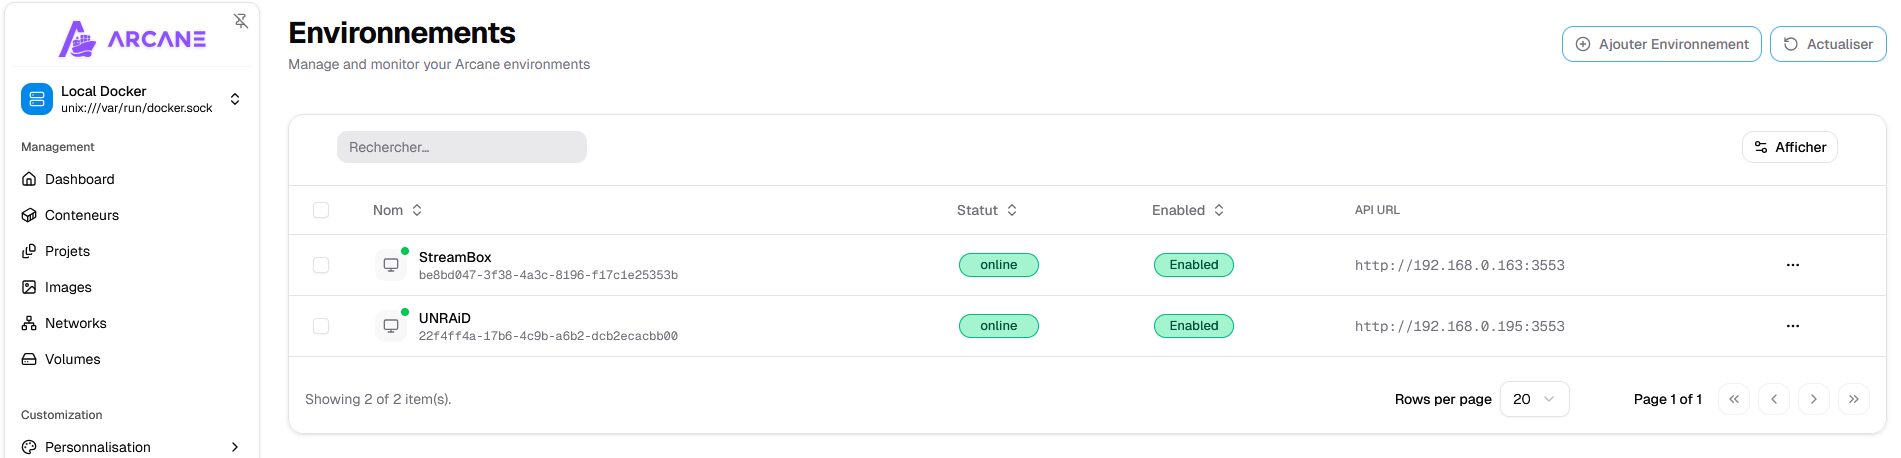Focus the Rechercher search field

coord(461,147)
